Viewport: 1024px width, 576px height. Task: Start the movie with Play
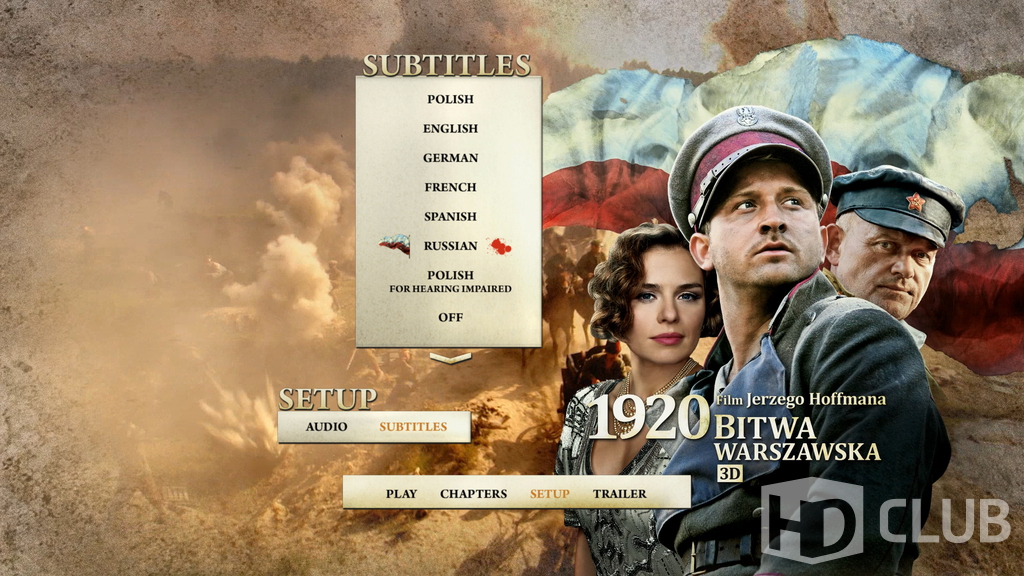[401, 494]
